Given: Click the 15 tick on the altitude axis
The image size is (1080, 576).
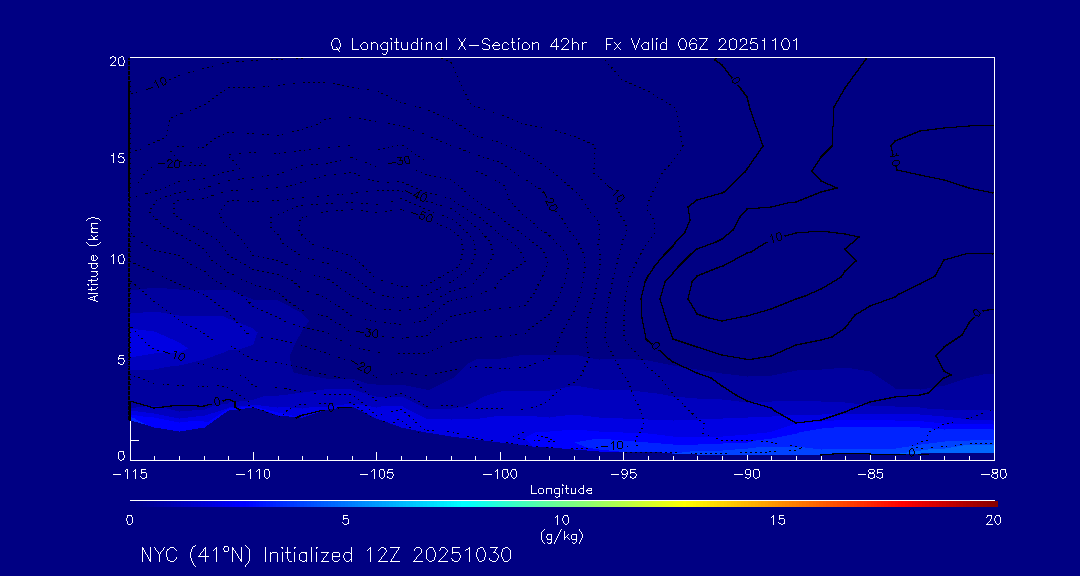Looking at the screenshot, I should pos(117,159).
